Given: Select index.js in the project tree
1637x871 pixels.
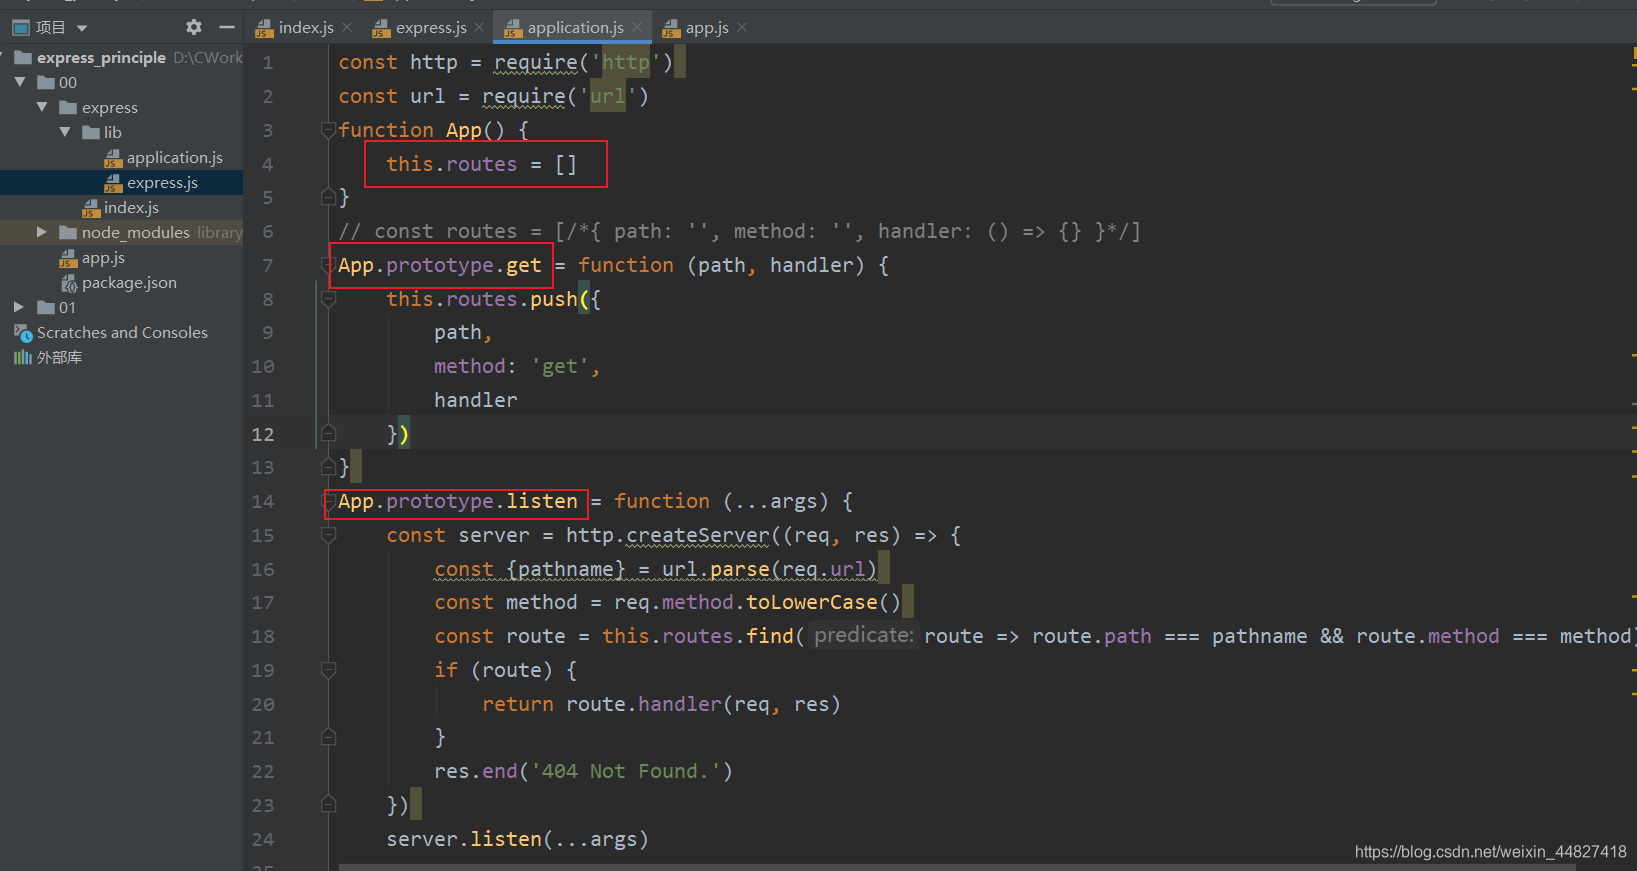Looking at the screenshot, I should click(131, 207).
